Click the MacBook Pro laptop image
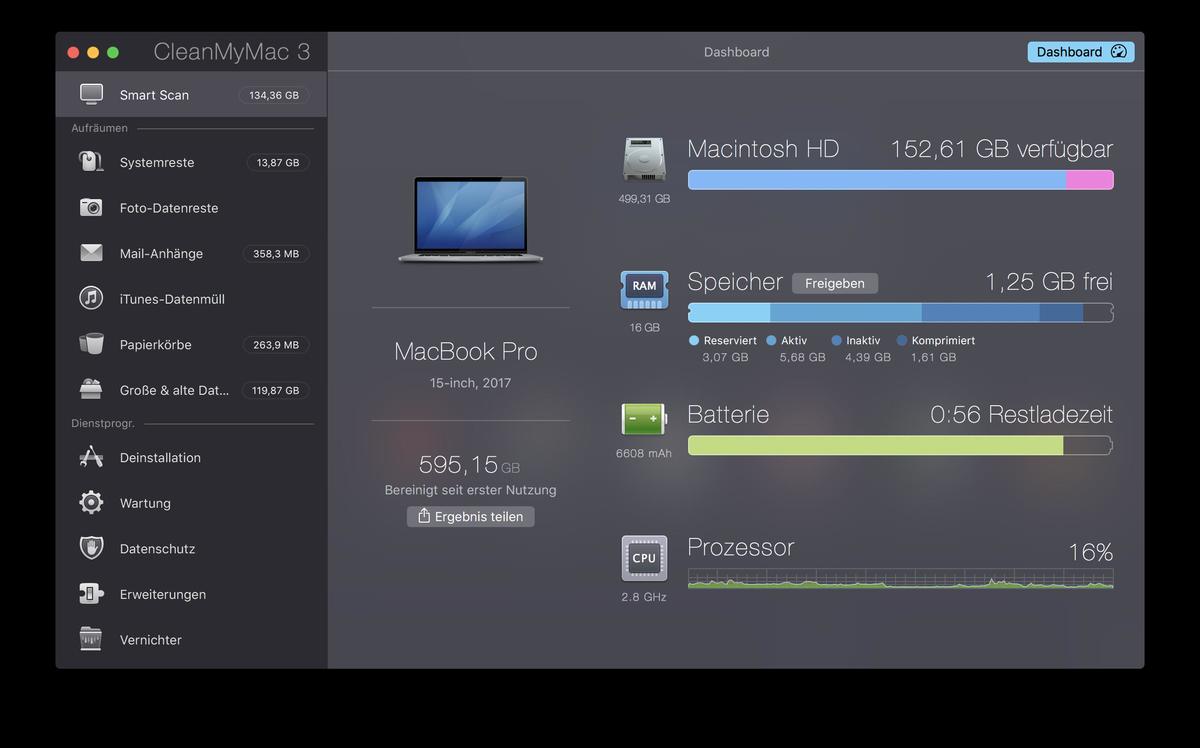This screenshot has width=1200, height=748. pyautogui.click(x=470, y=220)
